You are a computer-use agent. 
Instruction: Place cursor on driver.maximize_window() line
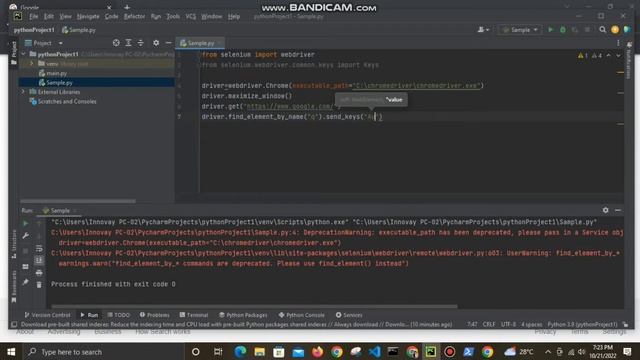[247, 96]
